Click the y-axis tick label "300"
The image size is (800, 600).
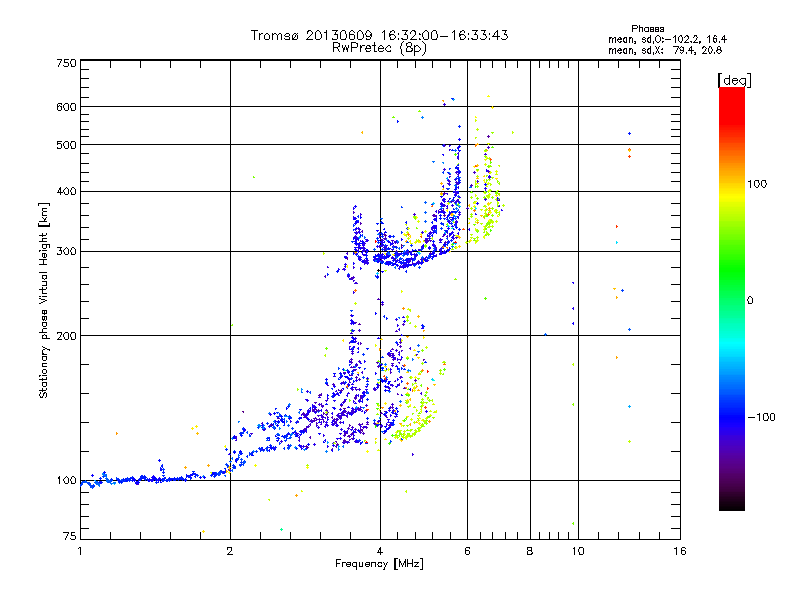click(x=66, y=252)
